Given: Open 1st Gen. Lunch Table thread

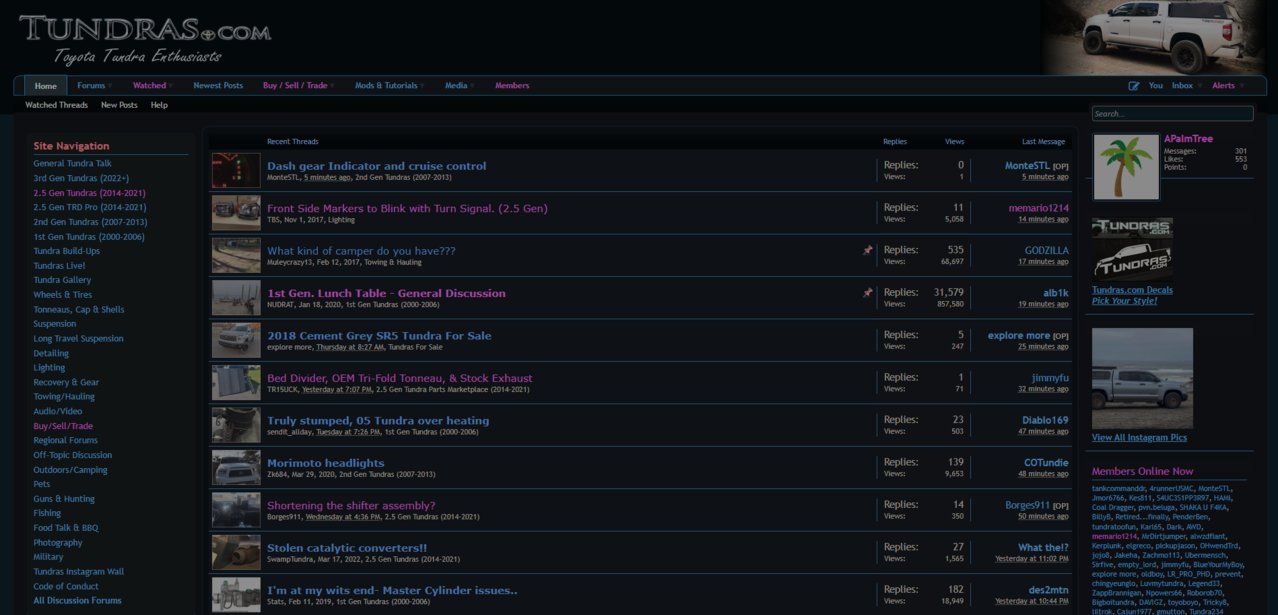Looking at the screenshot, I should click(x=386, y=293).
